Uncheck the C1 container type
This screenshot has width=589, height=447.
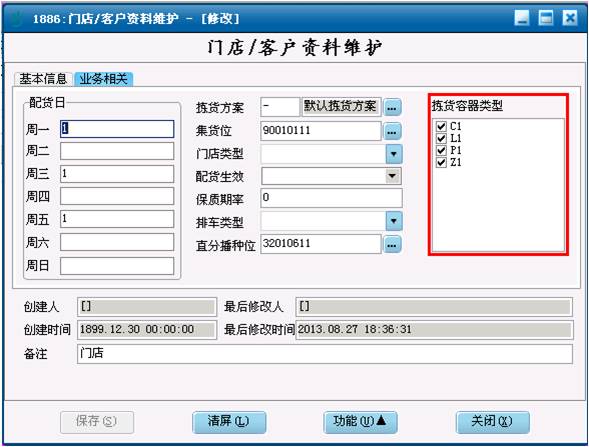pos(441,126)
